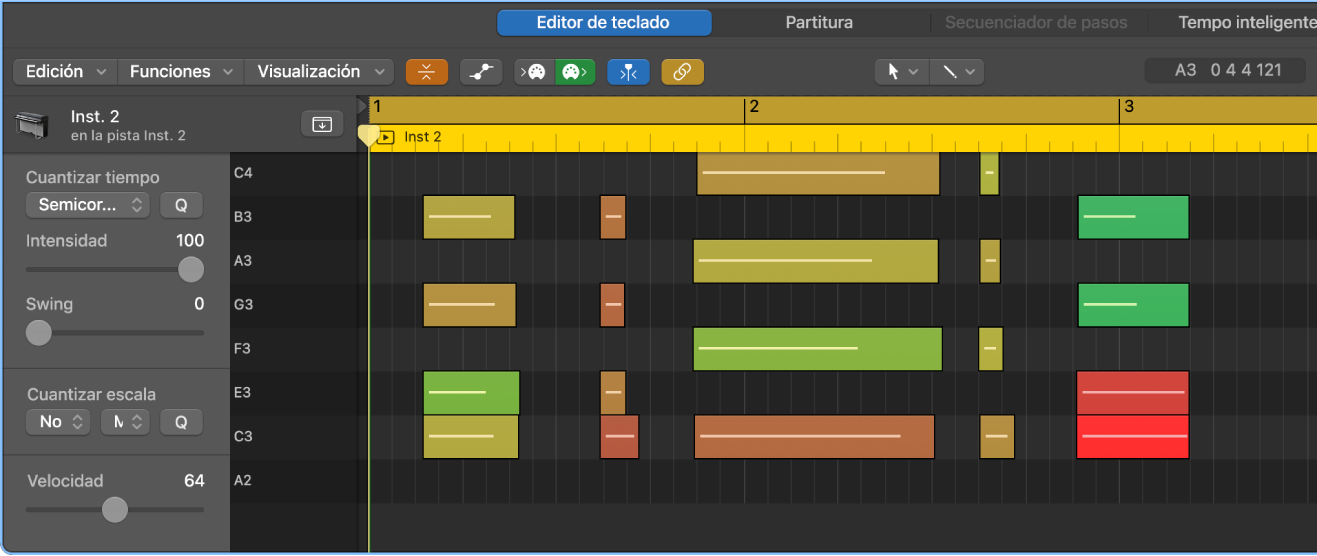Click the Intensidad value 100
The width and height of the screenshot is (1317, 556).
click(x=189, y=241)
